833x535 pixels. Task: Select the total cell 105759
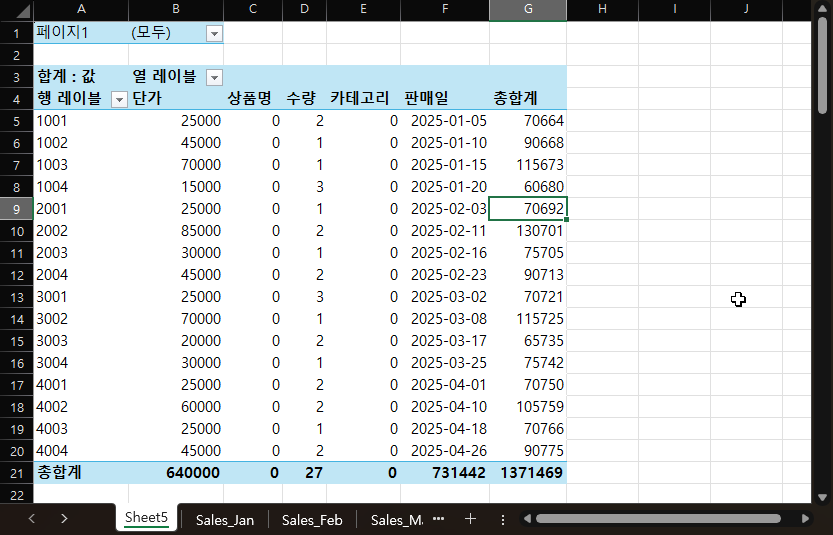528,407
